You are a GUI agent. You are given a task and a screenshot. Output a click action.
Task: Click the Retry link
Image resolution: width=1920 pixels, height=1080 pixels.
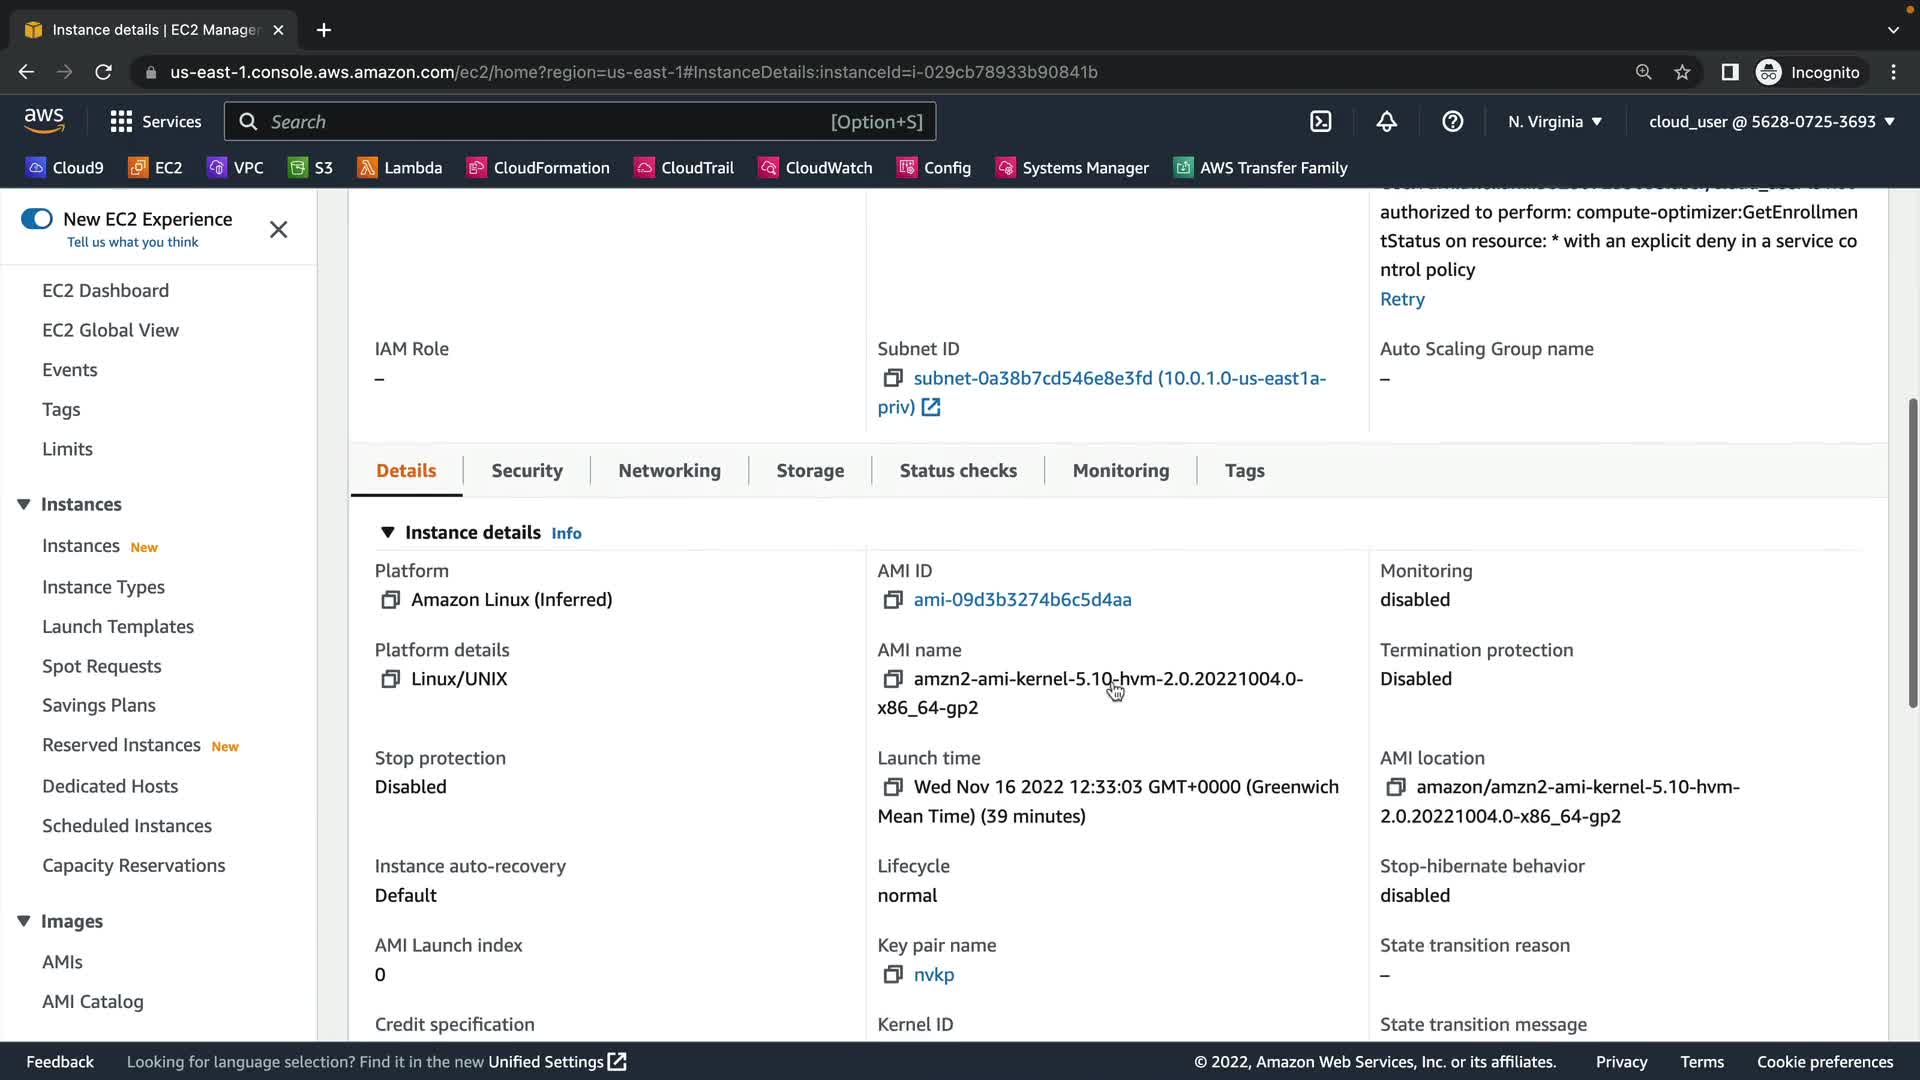(1402, 299)
